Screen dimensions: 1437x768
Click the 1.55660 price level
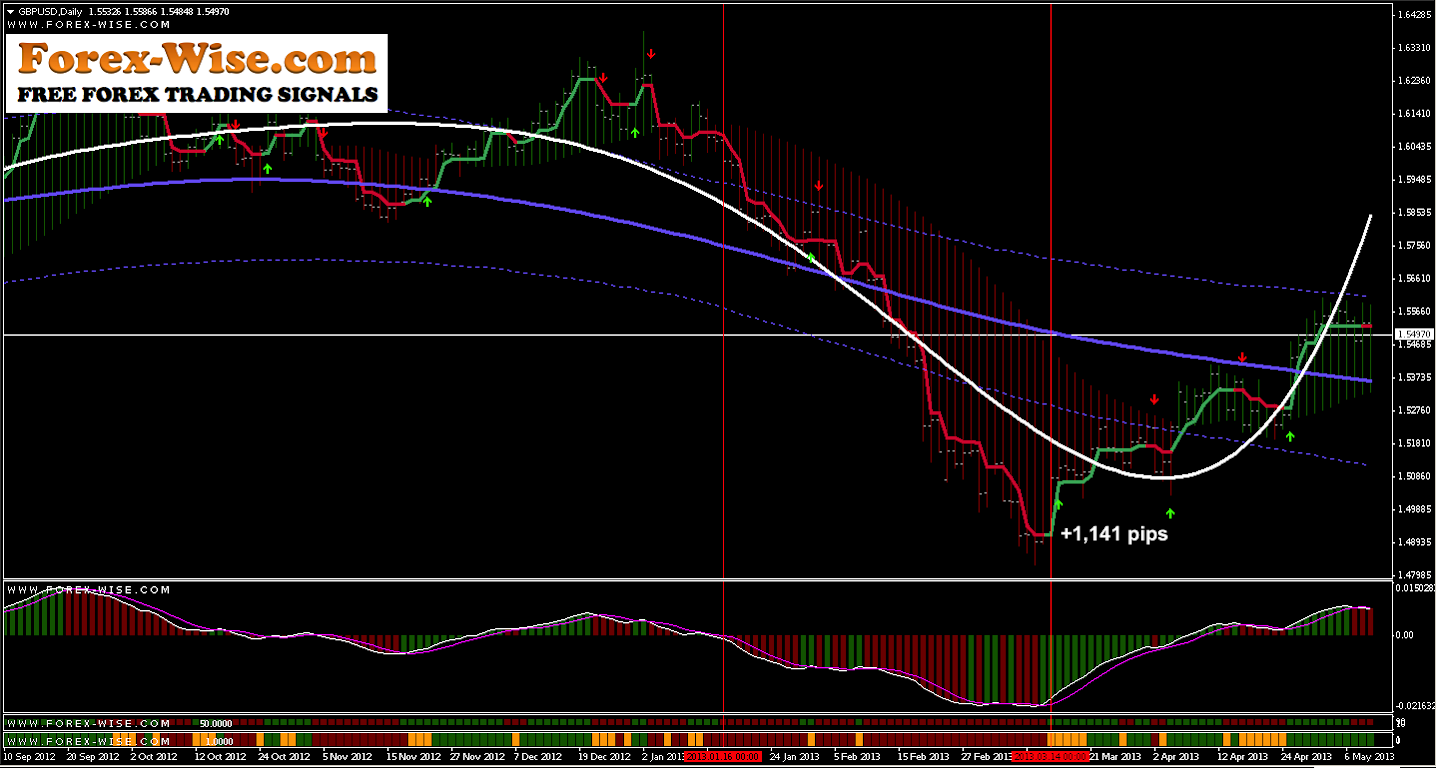1415,311
